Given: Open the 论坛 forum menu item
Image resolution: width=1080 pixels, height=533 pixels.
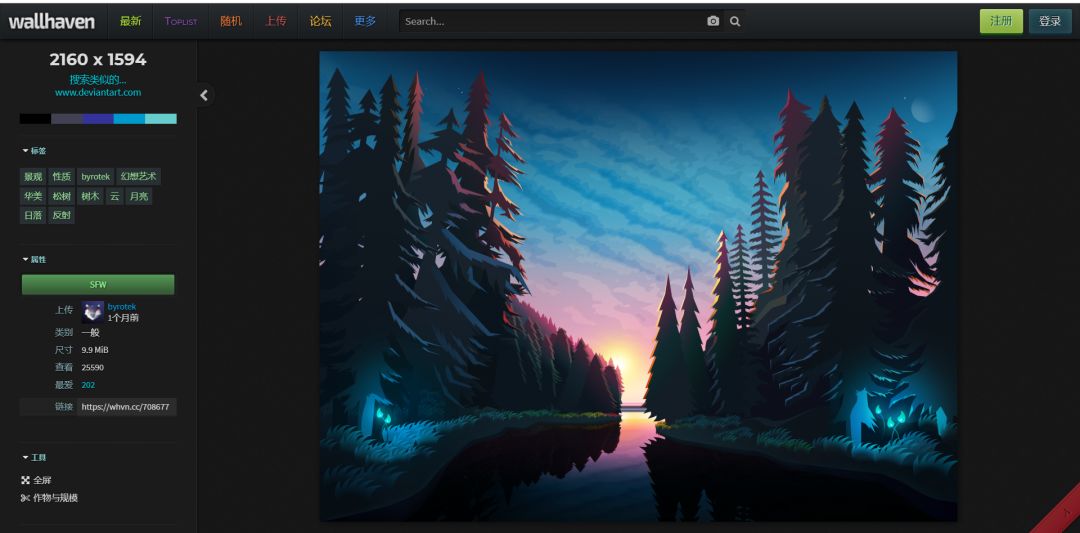Looking at the screenshot, I should click(x=320, y=21).
